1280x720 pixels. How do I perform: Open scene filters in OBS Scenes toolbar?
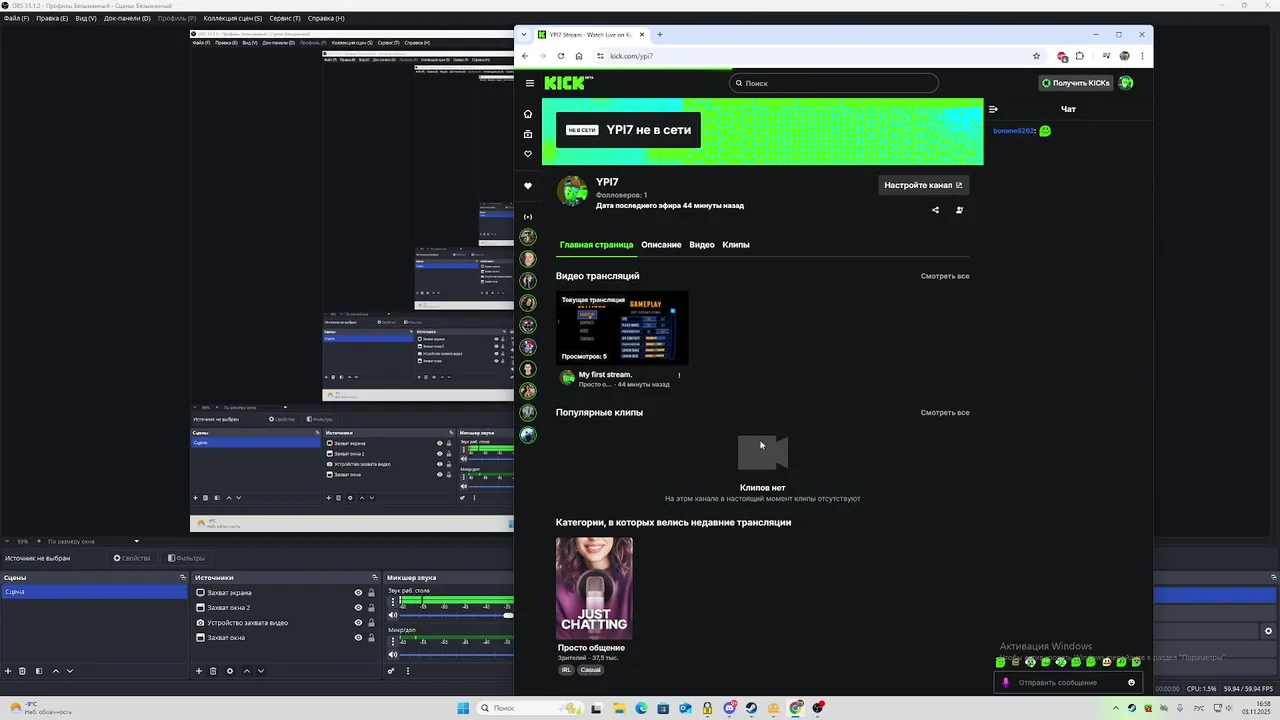click(39, 671)
